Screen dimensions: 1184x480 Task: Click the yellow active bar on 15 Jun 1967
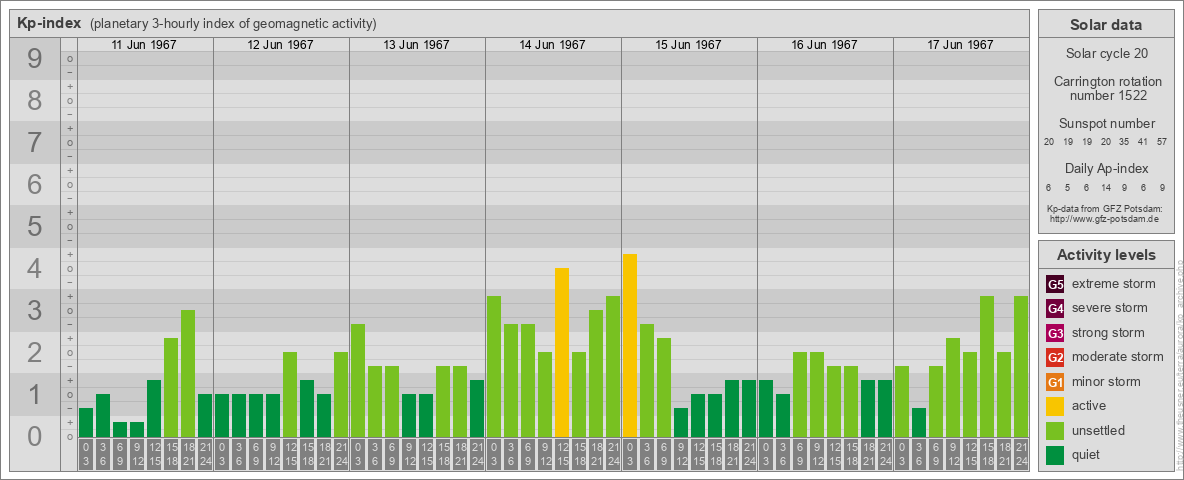tap(630, 346)
